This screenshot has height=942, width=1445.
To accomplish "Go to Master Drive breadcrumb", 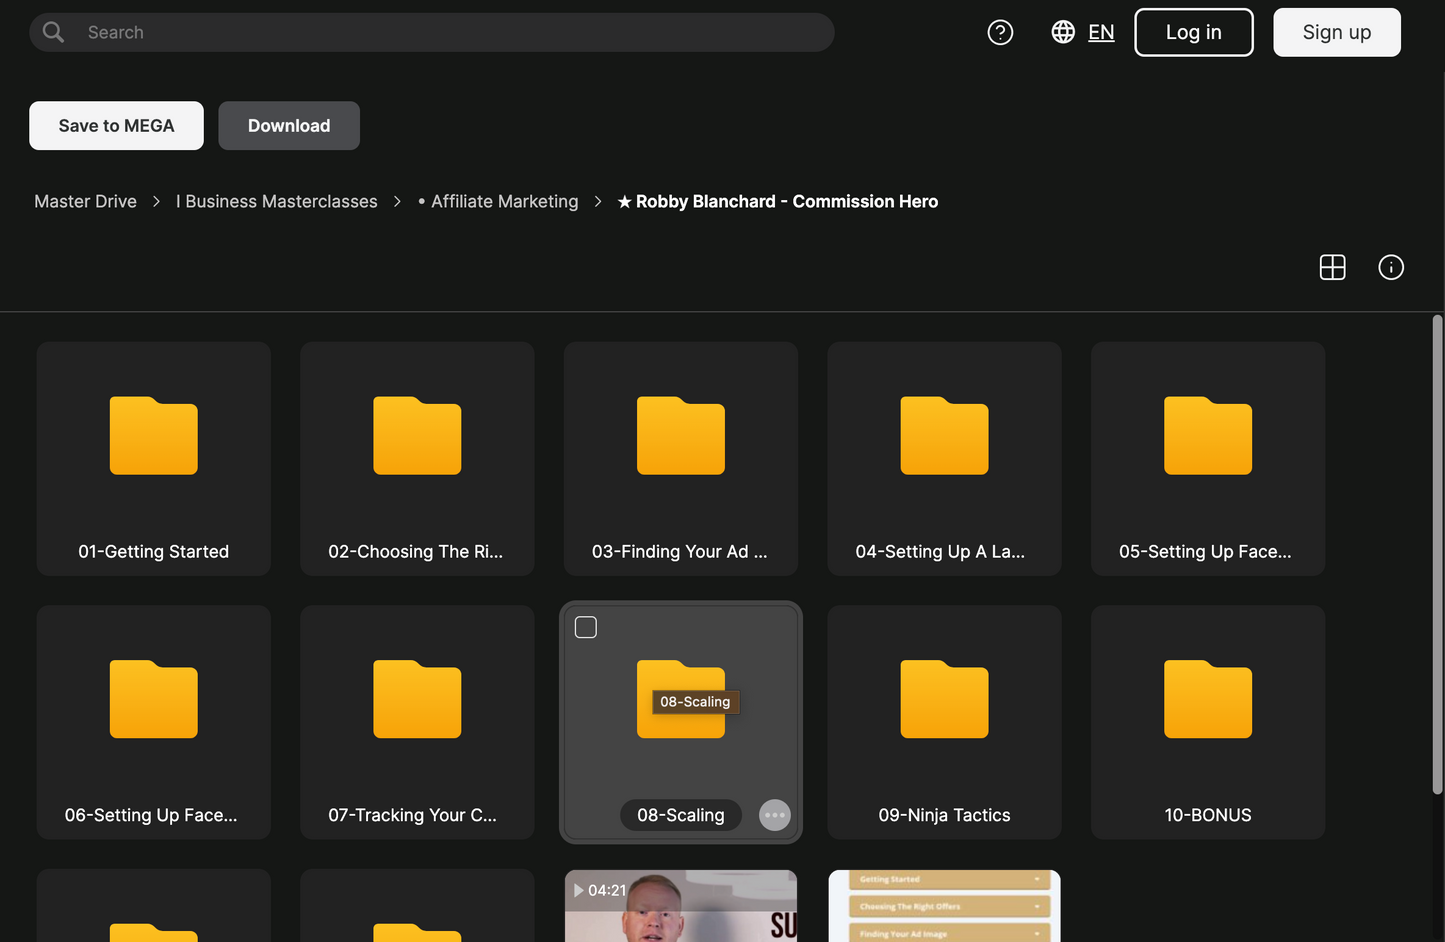I will [85, 201].
